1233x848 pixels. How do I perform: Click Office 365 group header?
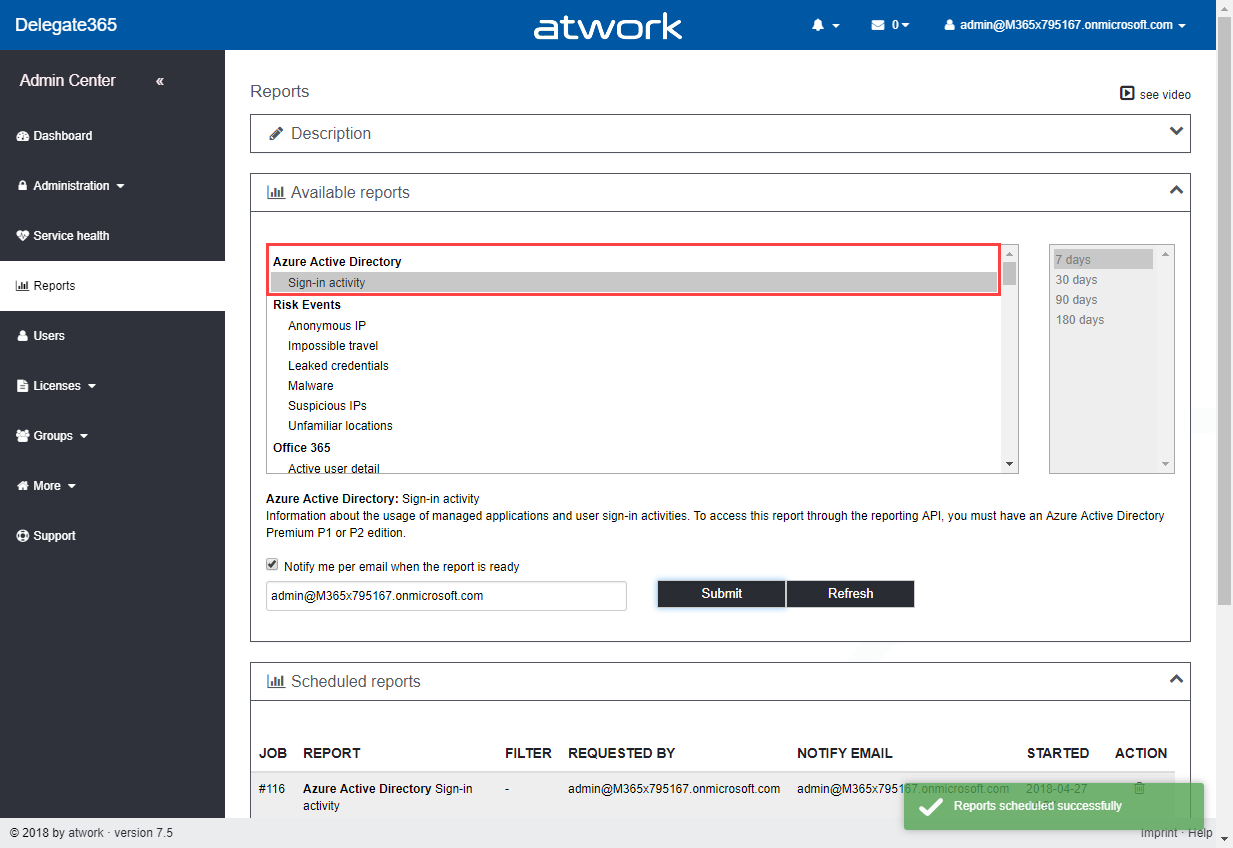click(x=302, y=448)
